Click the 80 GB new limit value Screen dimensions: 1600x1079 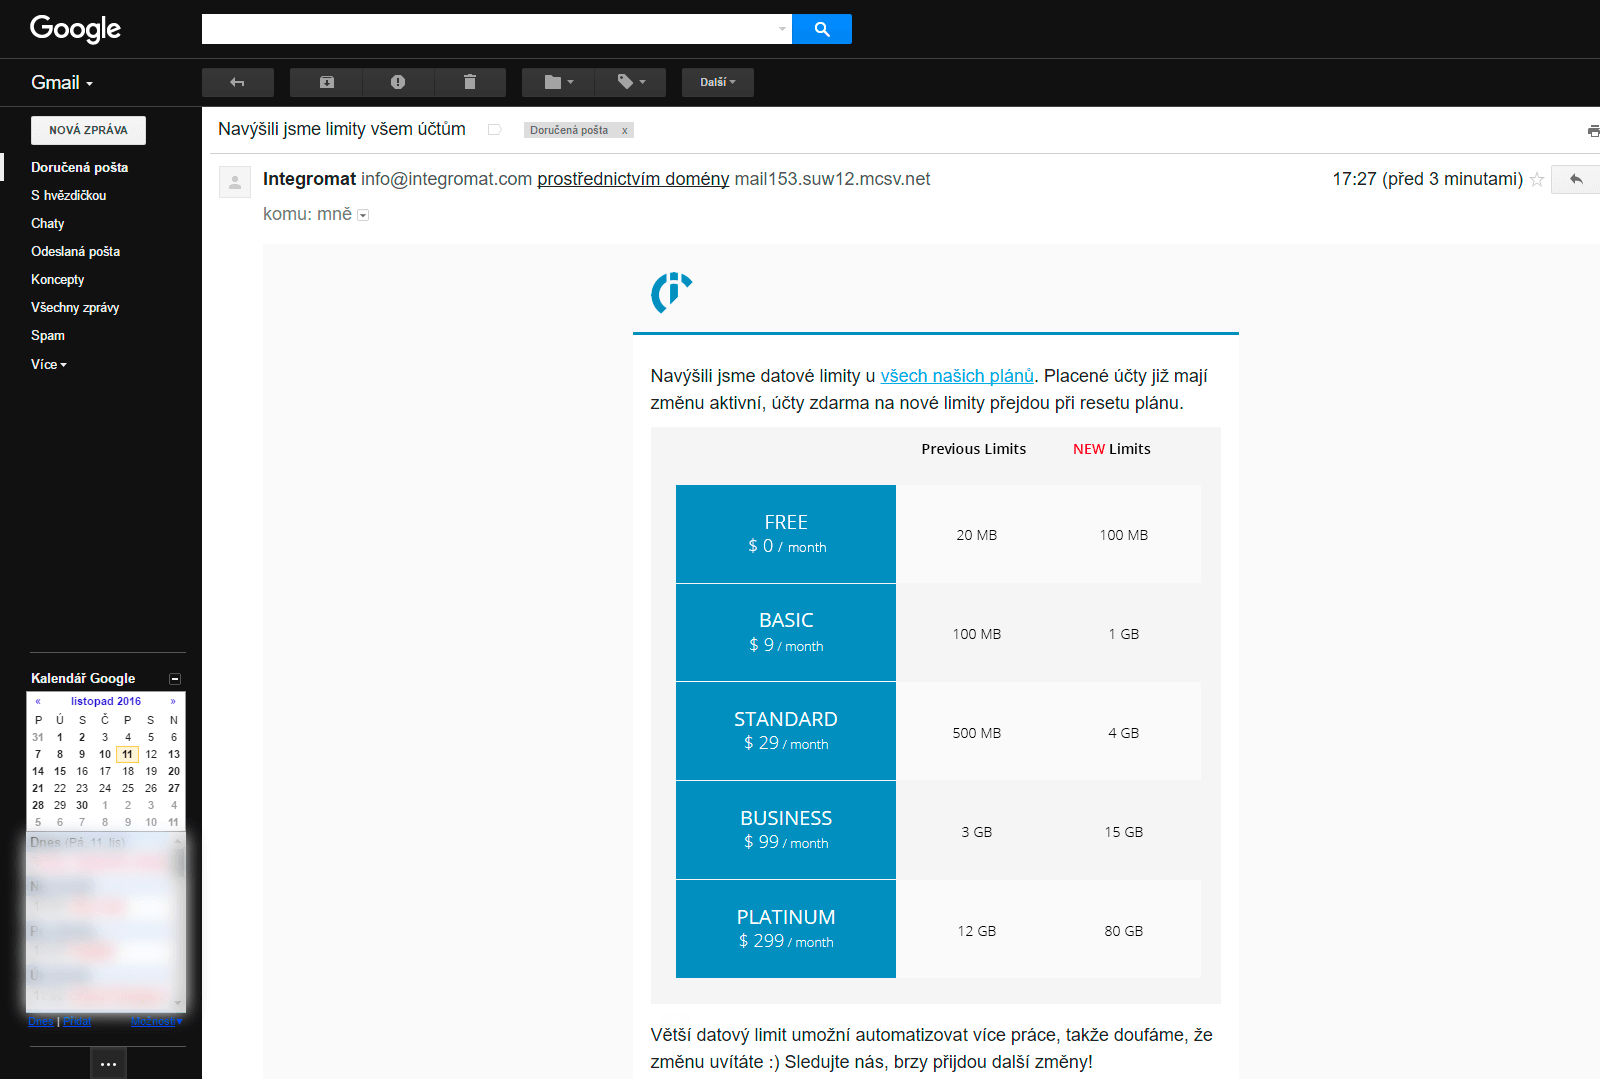(1123, 931)
